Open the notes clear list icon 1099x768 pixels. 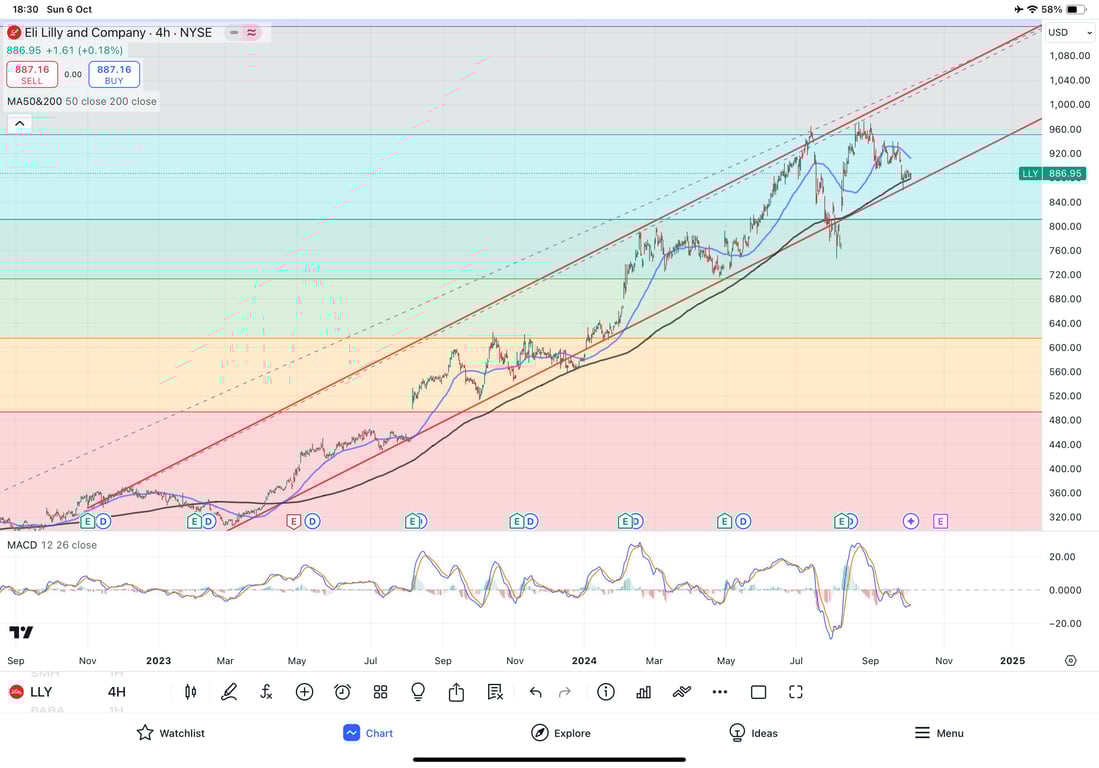pos(495,692)
